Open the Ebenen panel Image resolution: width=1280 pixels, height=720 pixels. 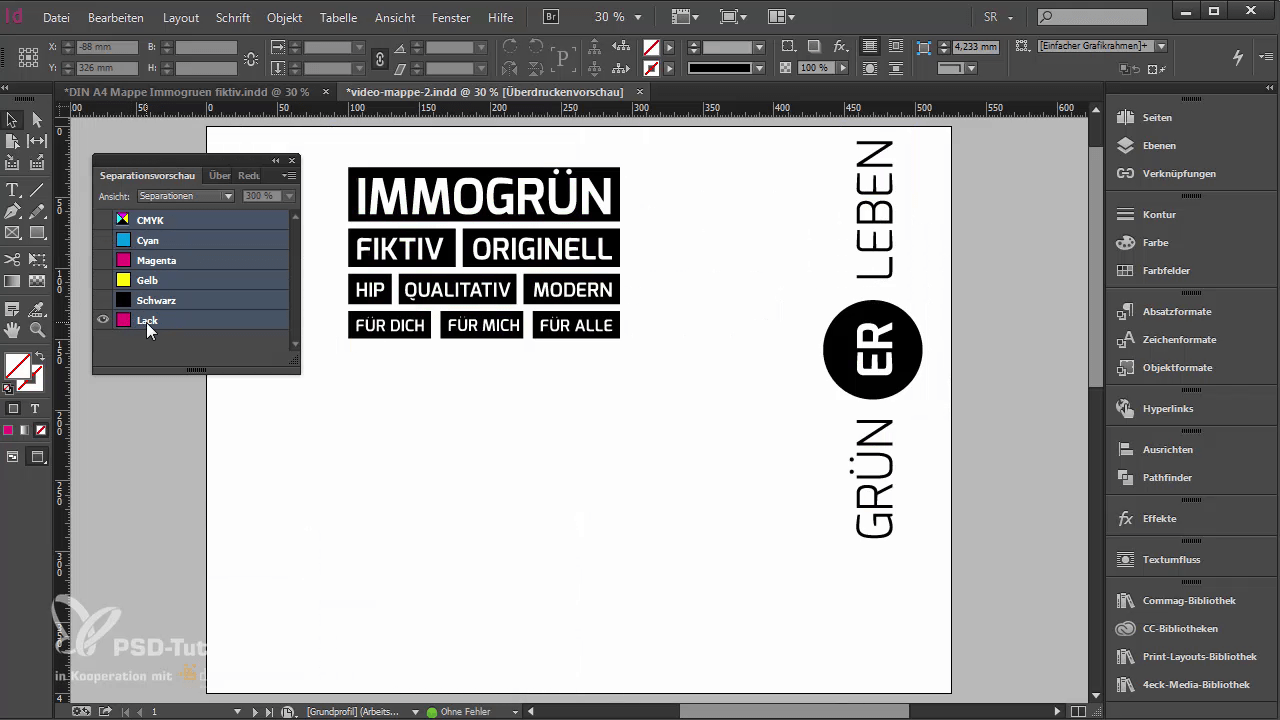click(1159, 146)
